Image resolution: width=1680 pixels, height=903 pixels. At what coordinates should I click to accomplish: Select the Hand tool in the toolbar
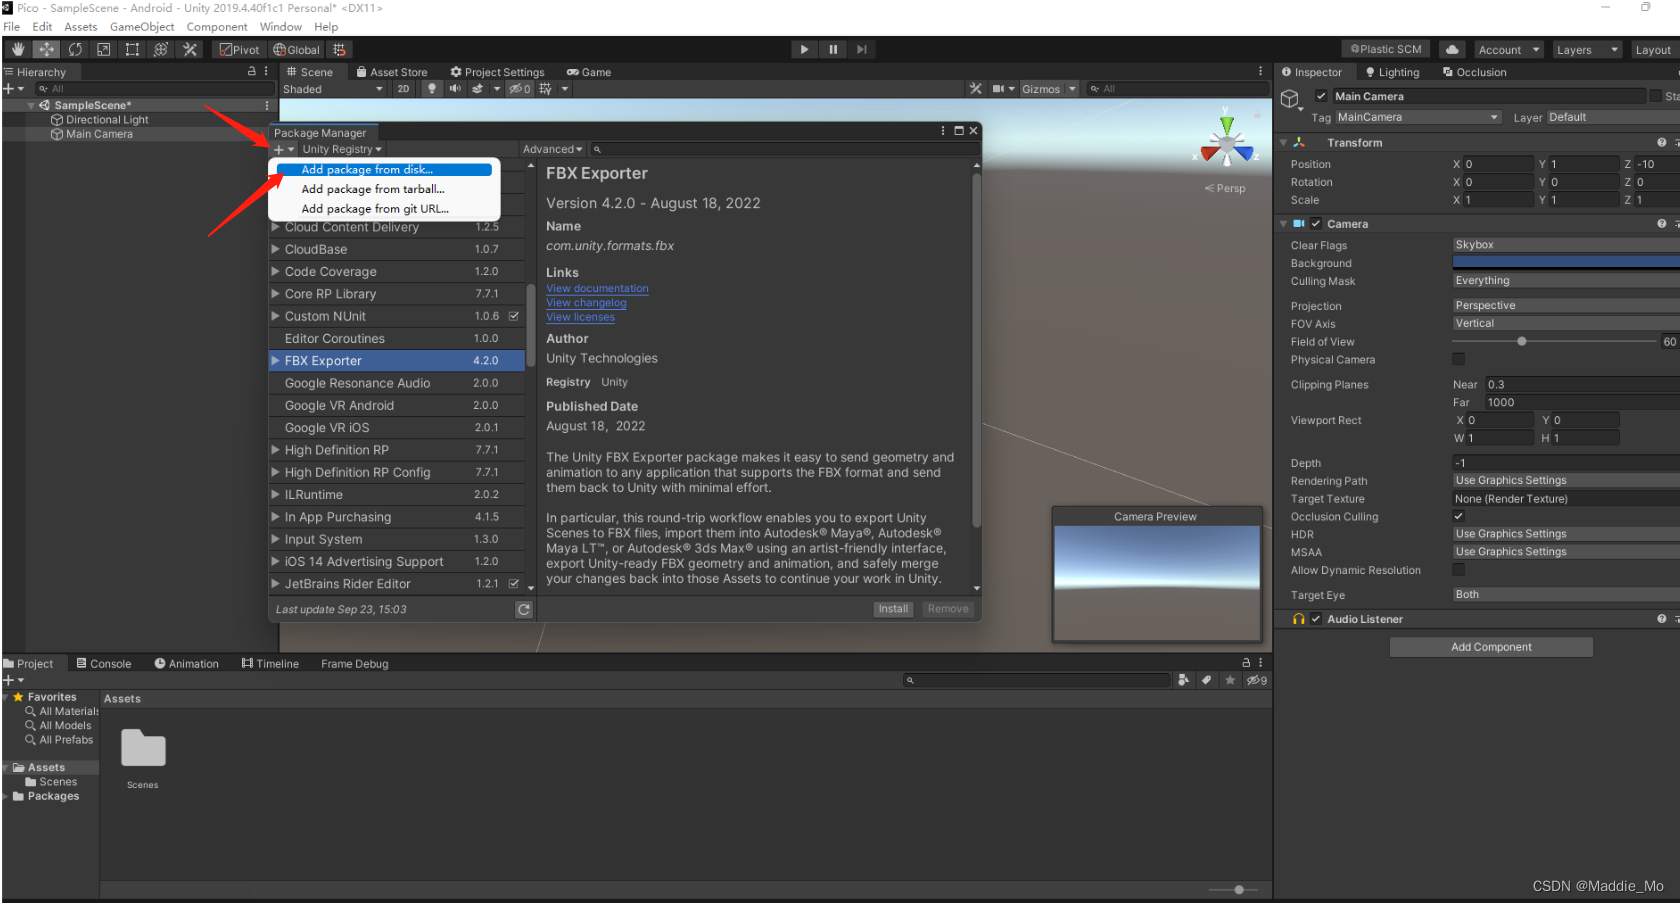[18, 49]
